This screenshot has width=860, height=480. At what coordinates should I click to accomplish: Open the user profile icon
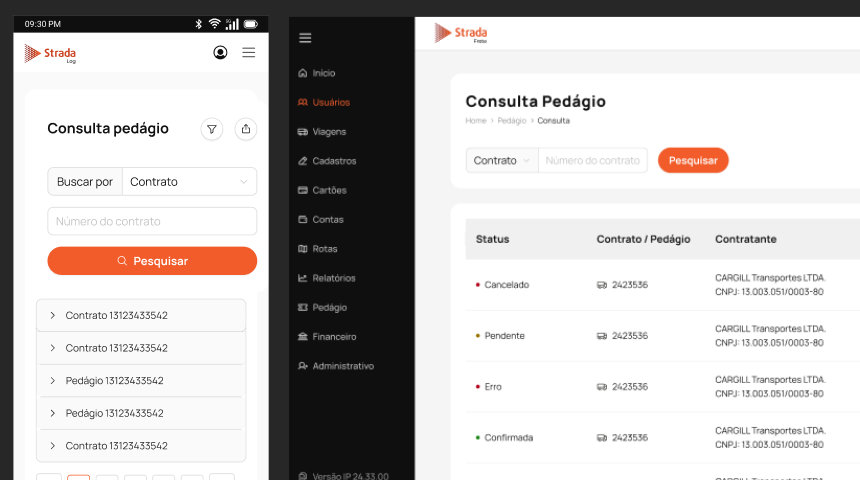(220, 52)
